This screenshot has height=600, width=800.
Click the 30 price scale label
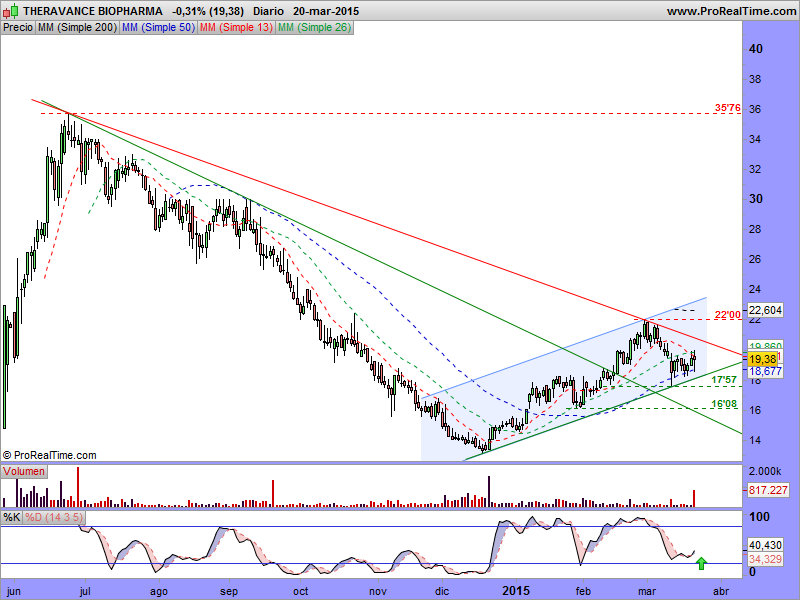tap(756, 199)
